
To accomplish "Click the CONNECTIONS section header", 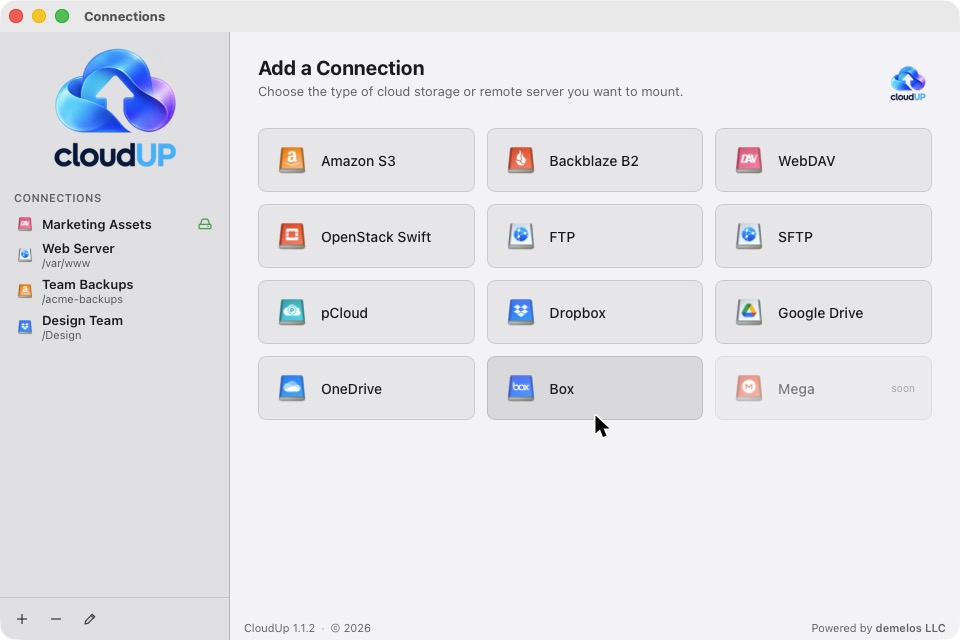I will click(58, 198).
